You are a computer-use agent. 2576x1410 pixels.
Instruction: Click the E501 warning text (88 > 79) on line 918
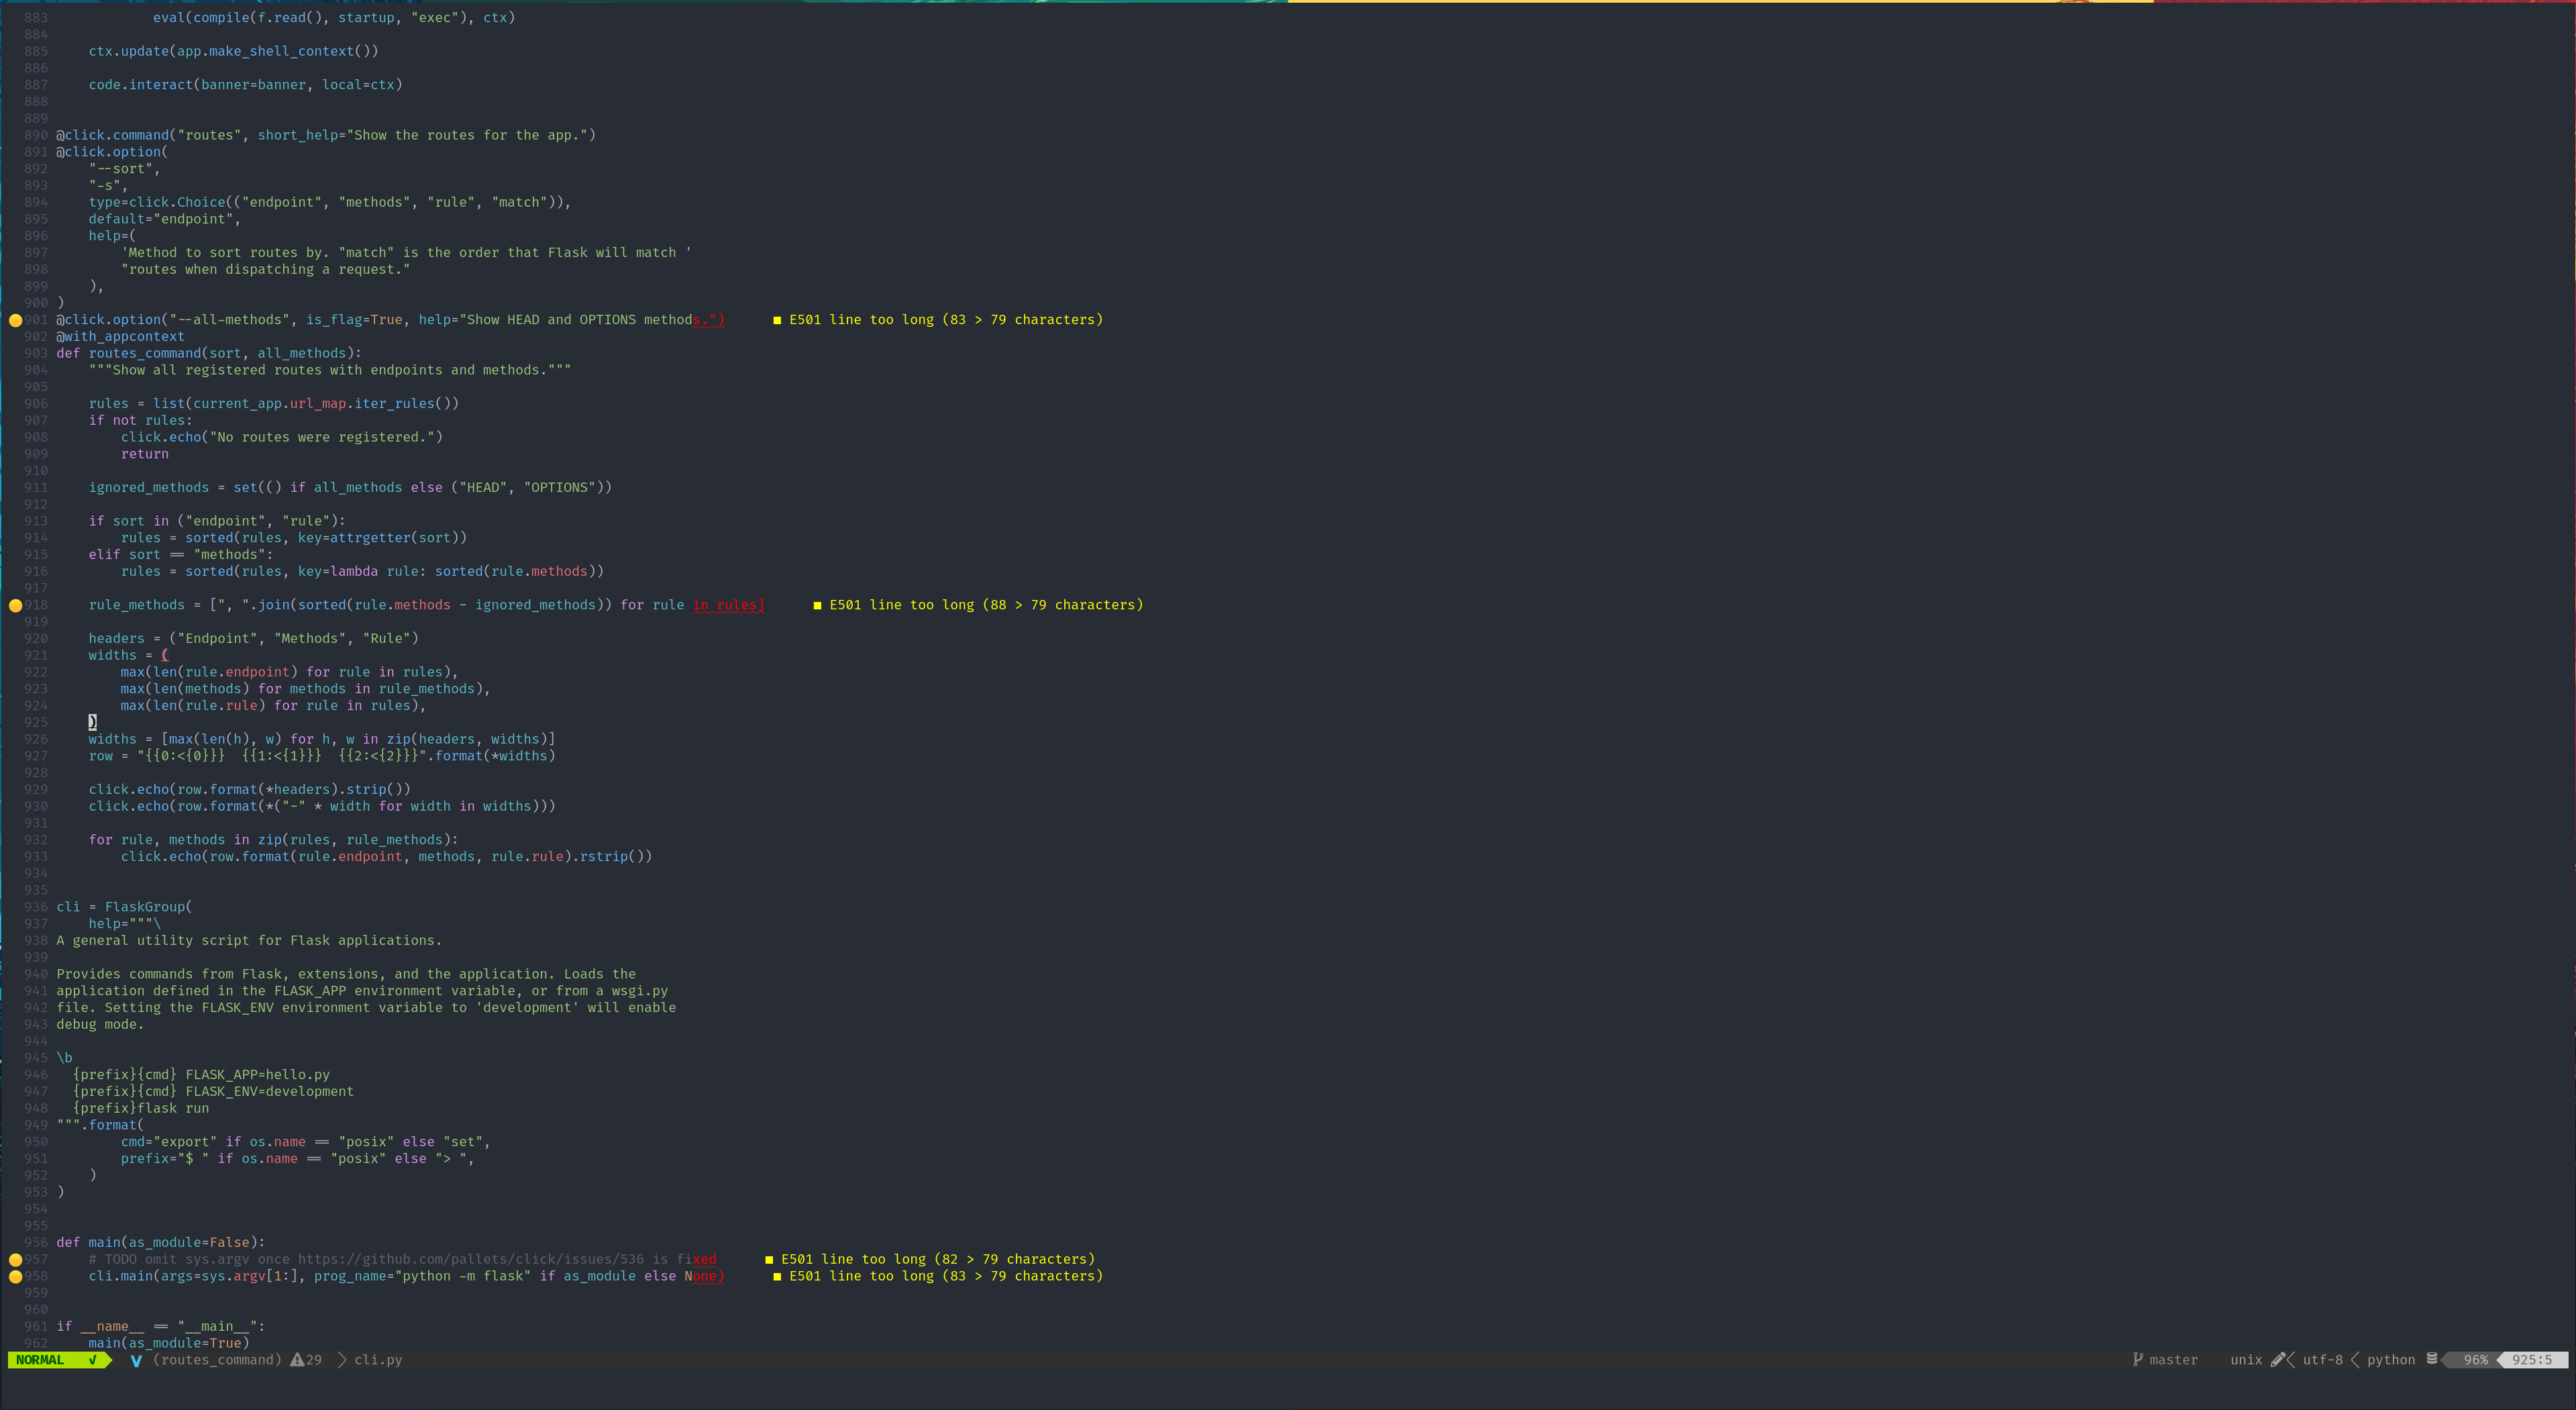click(x=986, y=605)
